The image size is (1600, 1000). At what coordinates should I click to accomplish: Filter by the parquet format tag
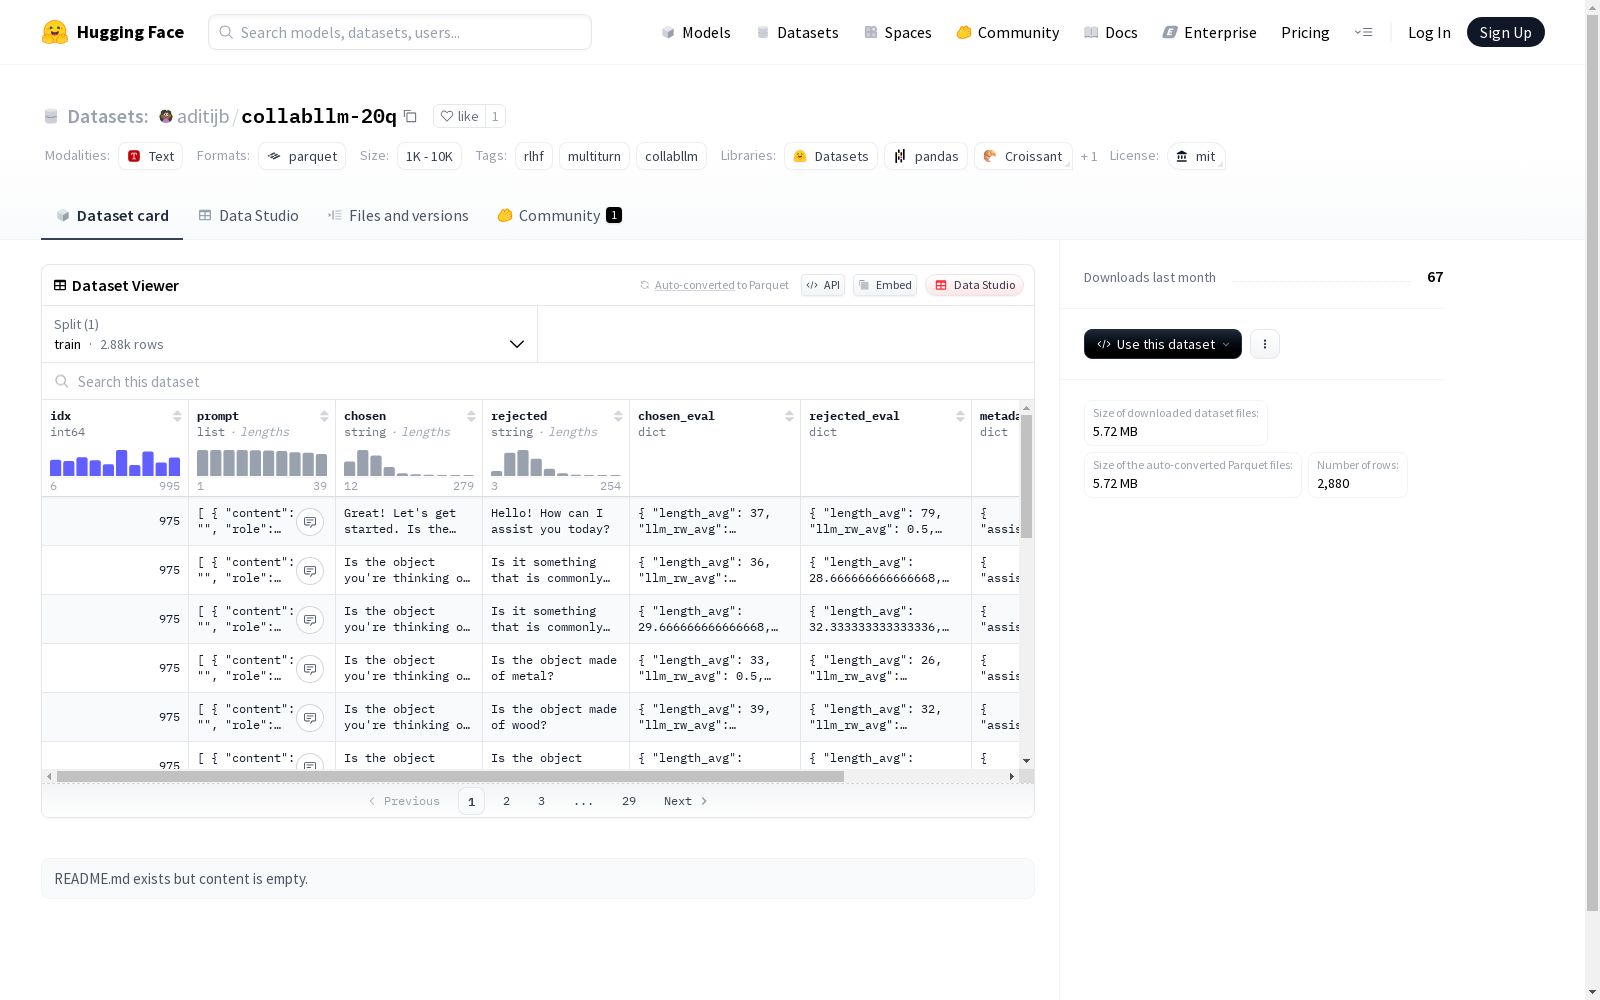click(302, 156)
